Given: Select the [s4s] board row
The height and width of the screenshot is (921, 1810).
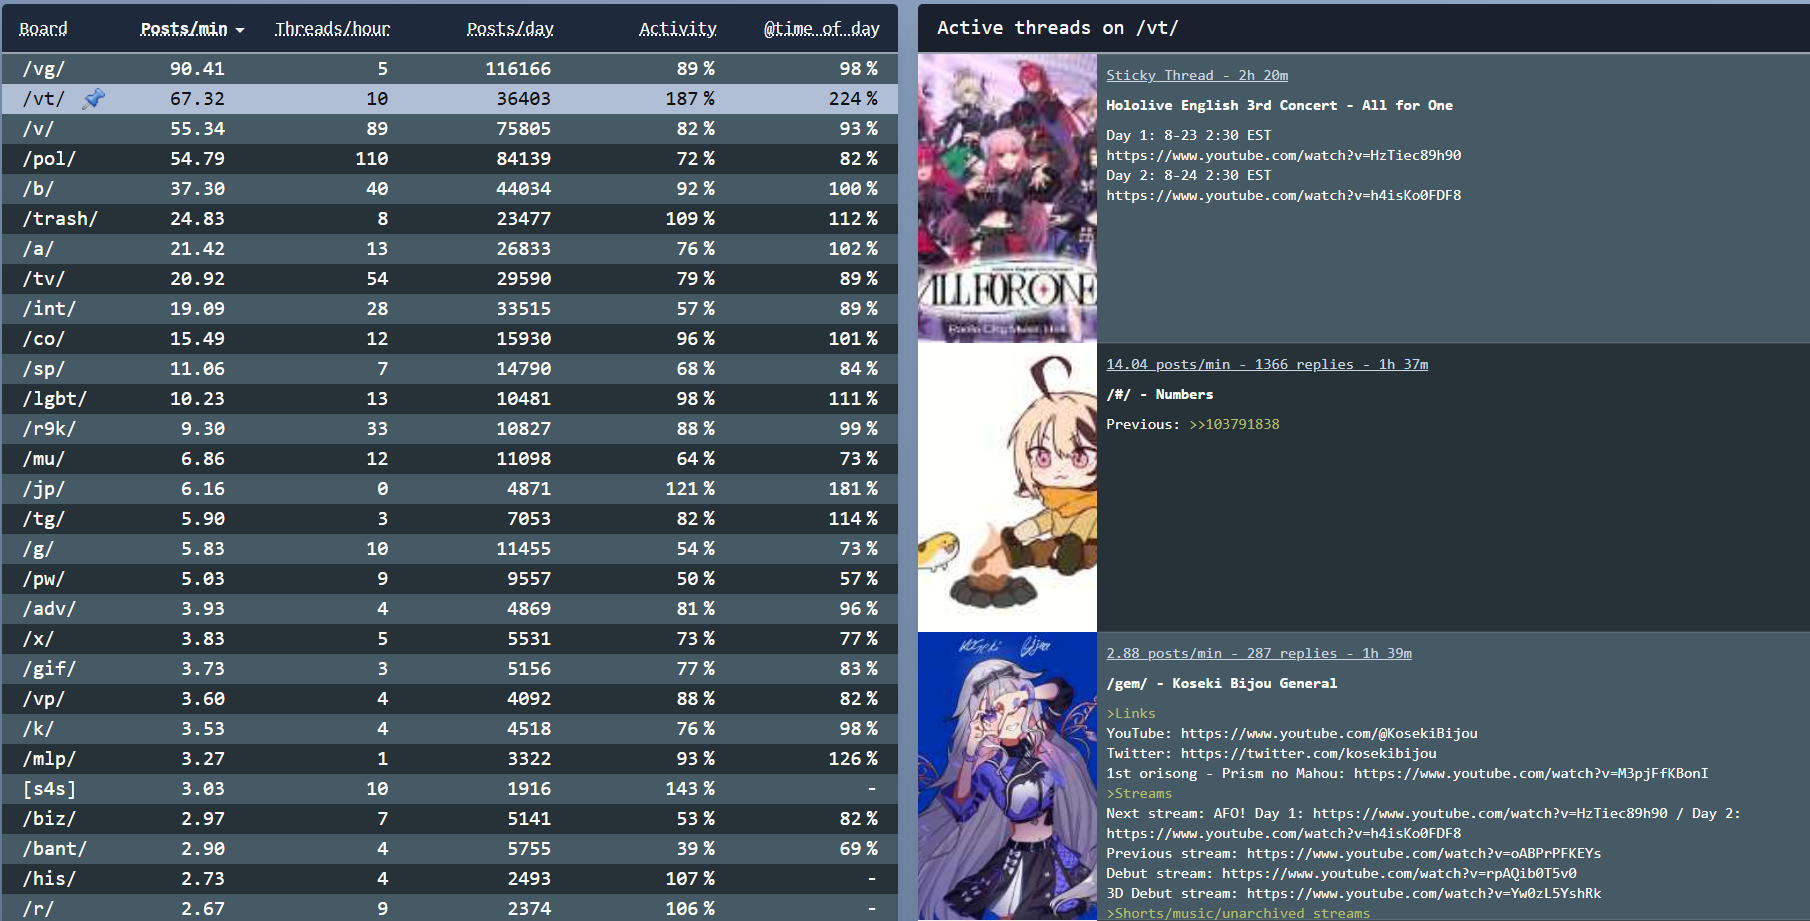Looking at the screenshot, I should tap(449, 788).
